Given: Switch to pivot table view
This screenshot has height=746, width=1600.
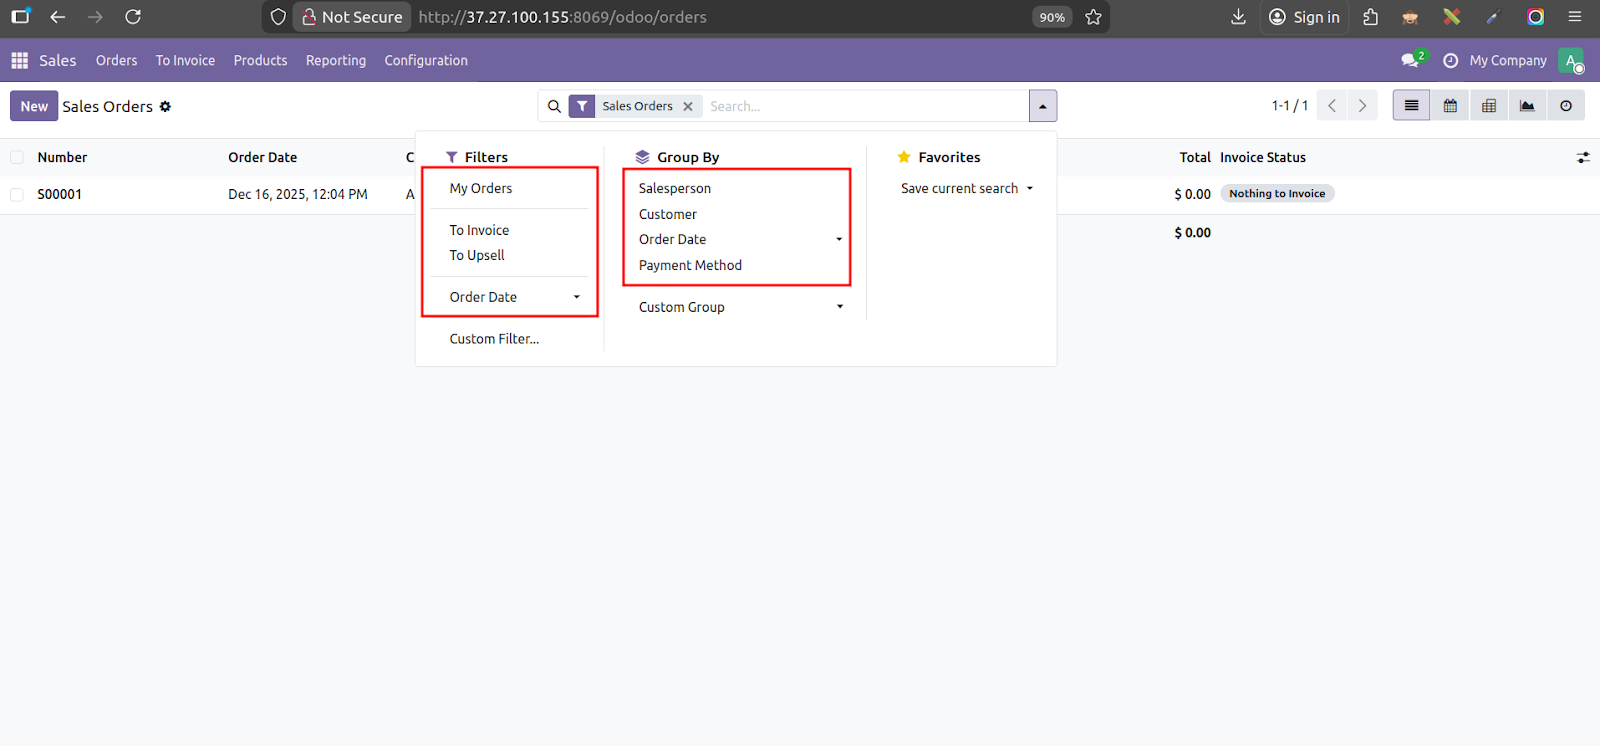Looking at the screenshot, I should click(x=1489, y=106).
